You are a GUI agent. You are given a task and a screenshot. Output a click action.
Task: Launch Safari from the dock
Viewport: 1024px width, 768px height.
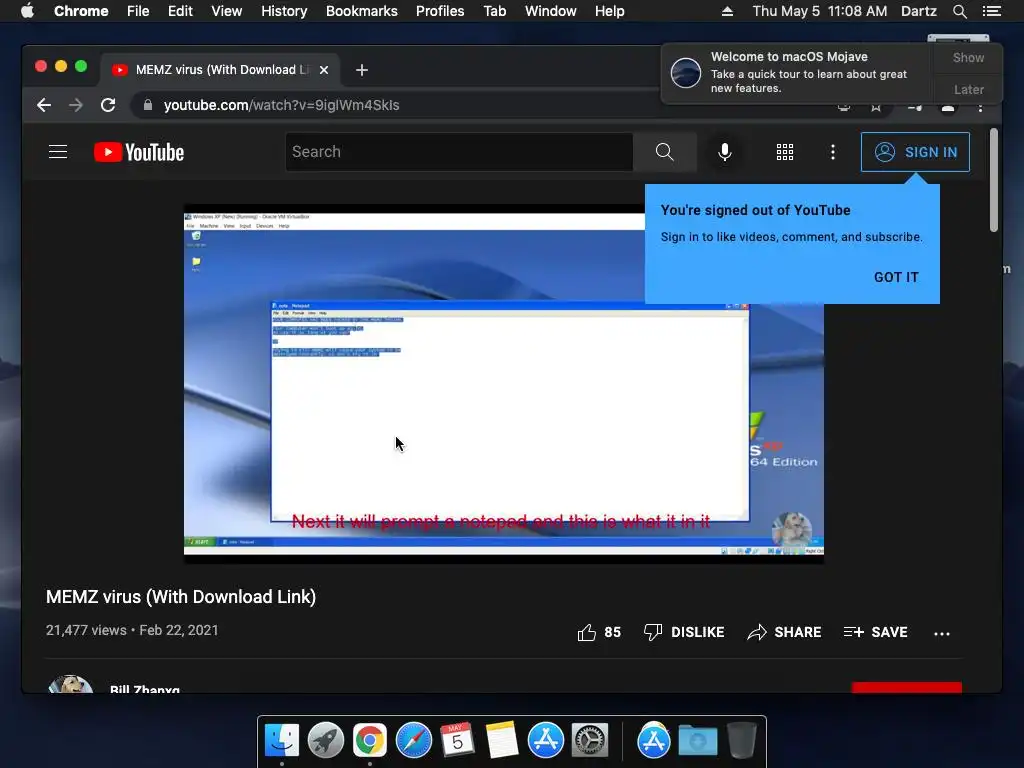coord(414,741)
